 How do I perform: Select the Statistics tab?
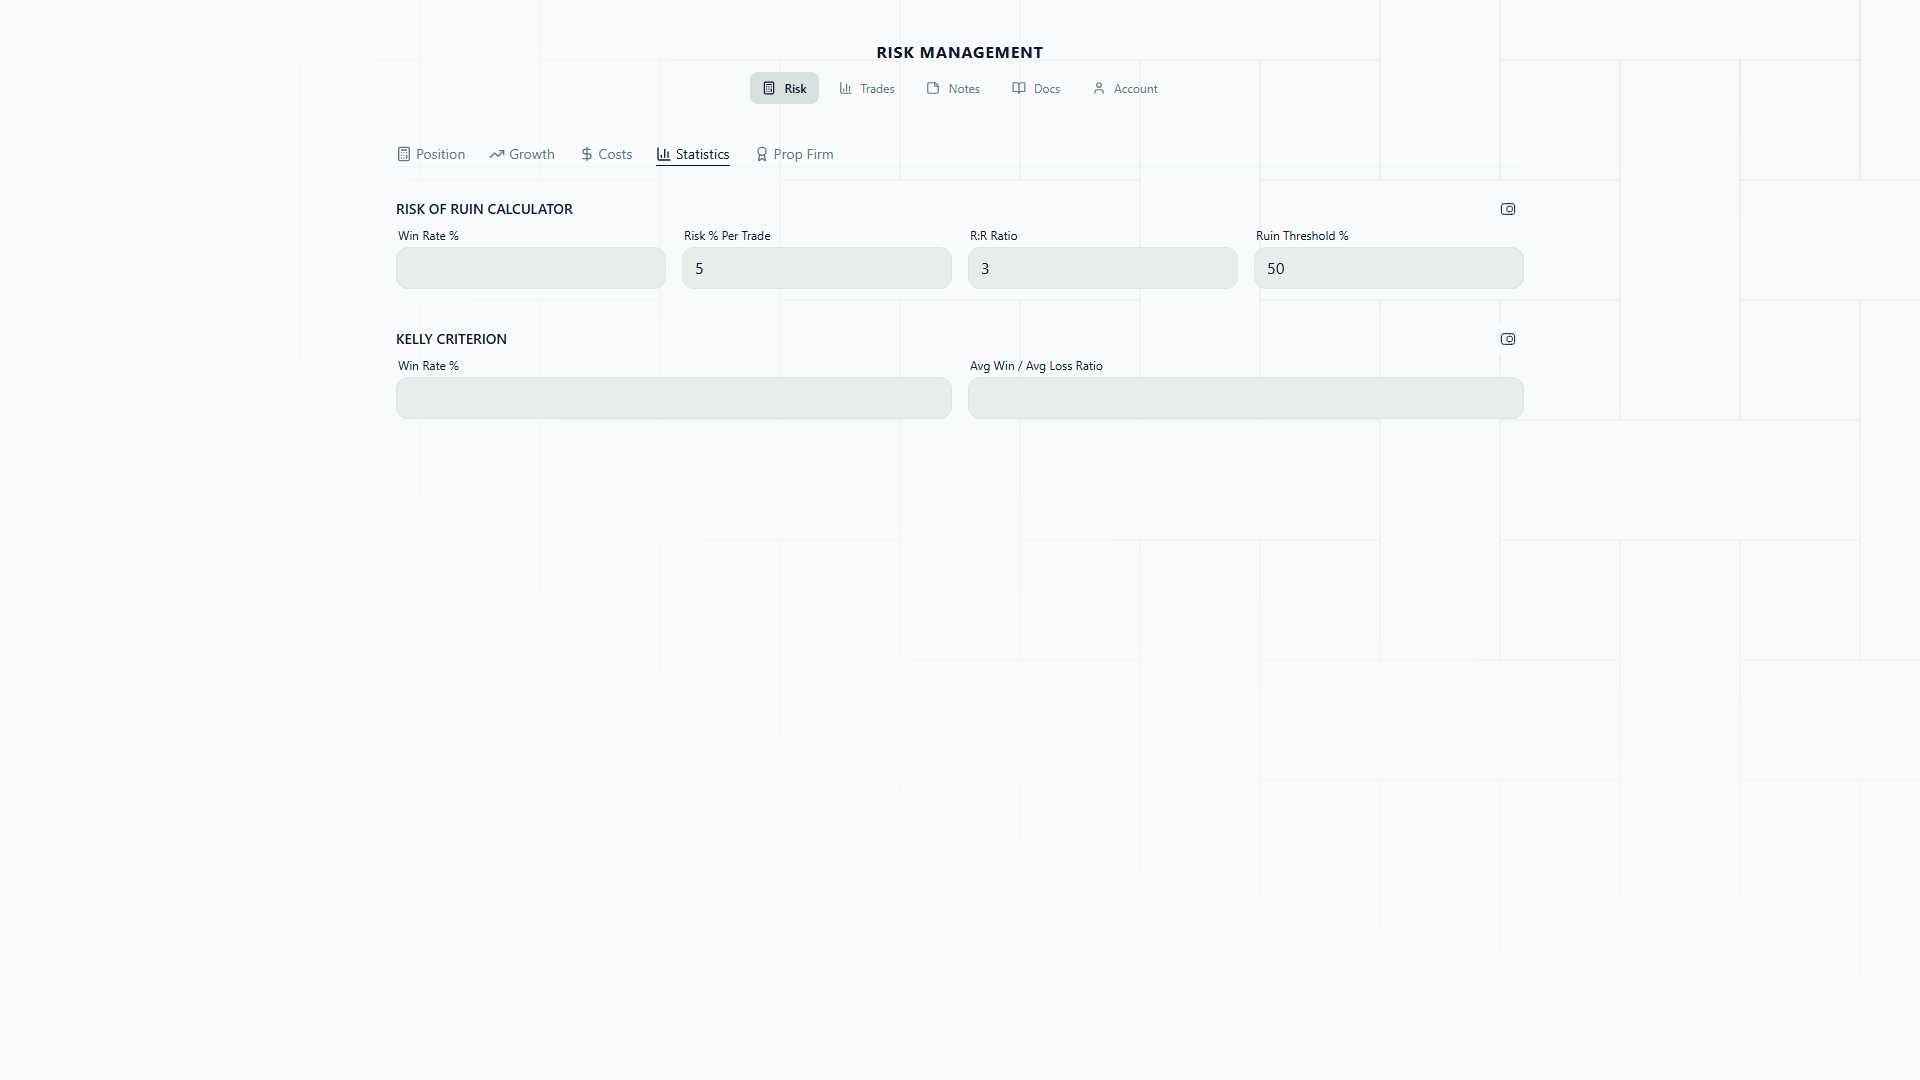pos(693,154)
